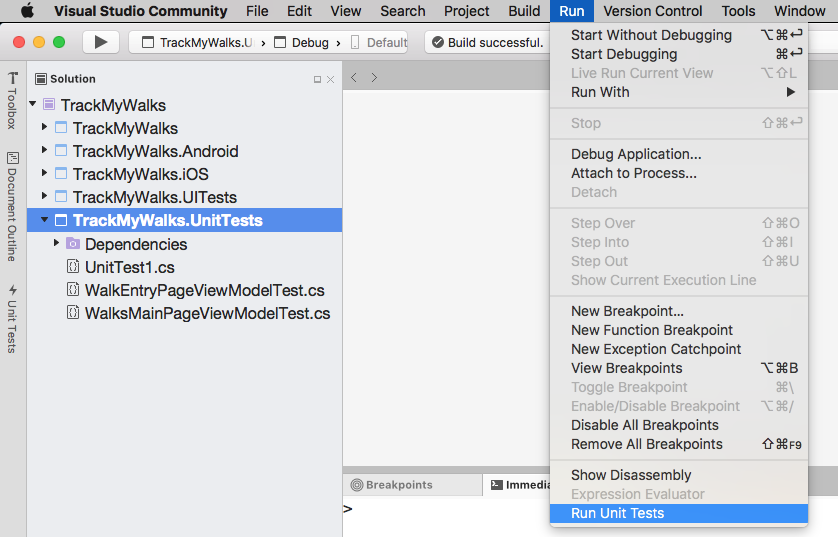
Task: Select WalksMainPageViewModelTest.cs in solution tree
Action: click(184, 313)
